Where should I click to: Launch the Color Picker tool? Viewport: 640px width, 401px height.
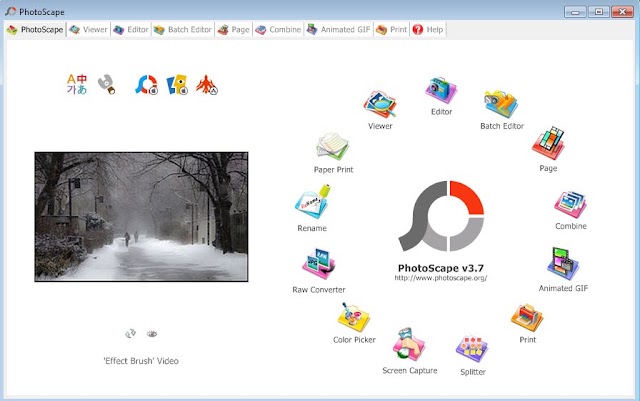click(354, 317)
